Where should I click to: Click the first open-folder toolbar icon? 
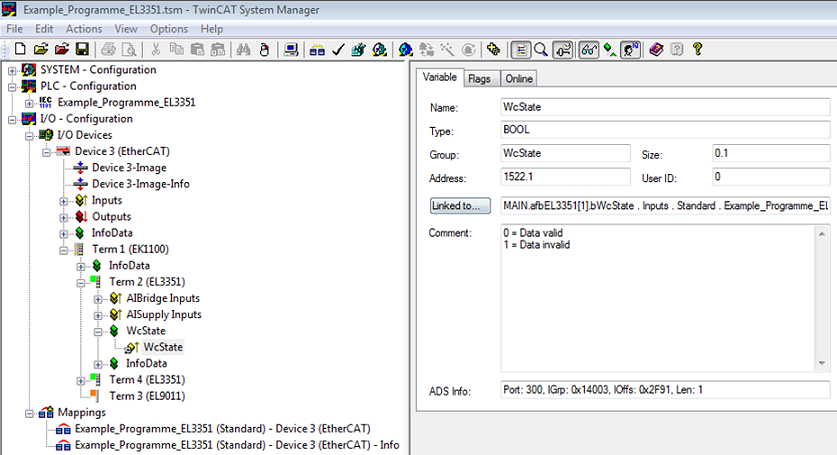click(41, 50)
